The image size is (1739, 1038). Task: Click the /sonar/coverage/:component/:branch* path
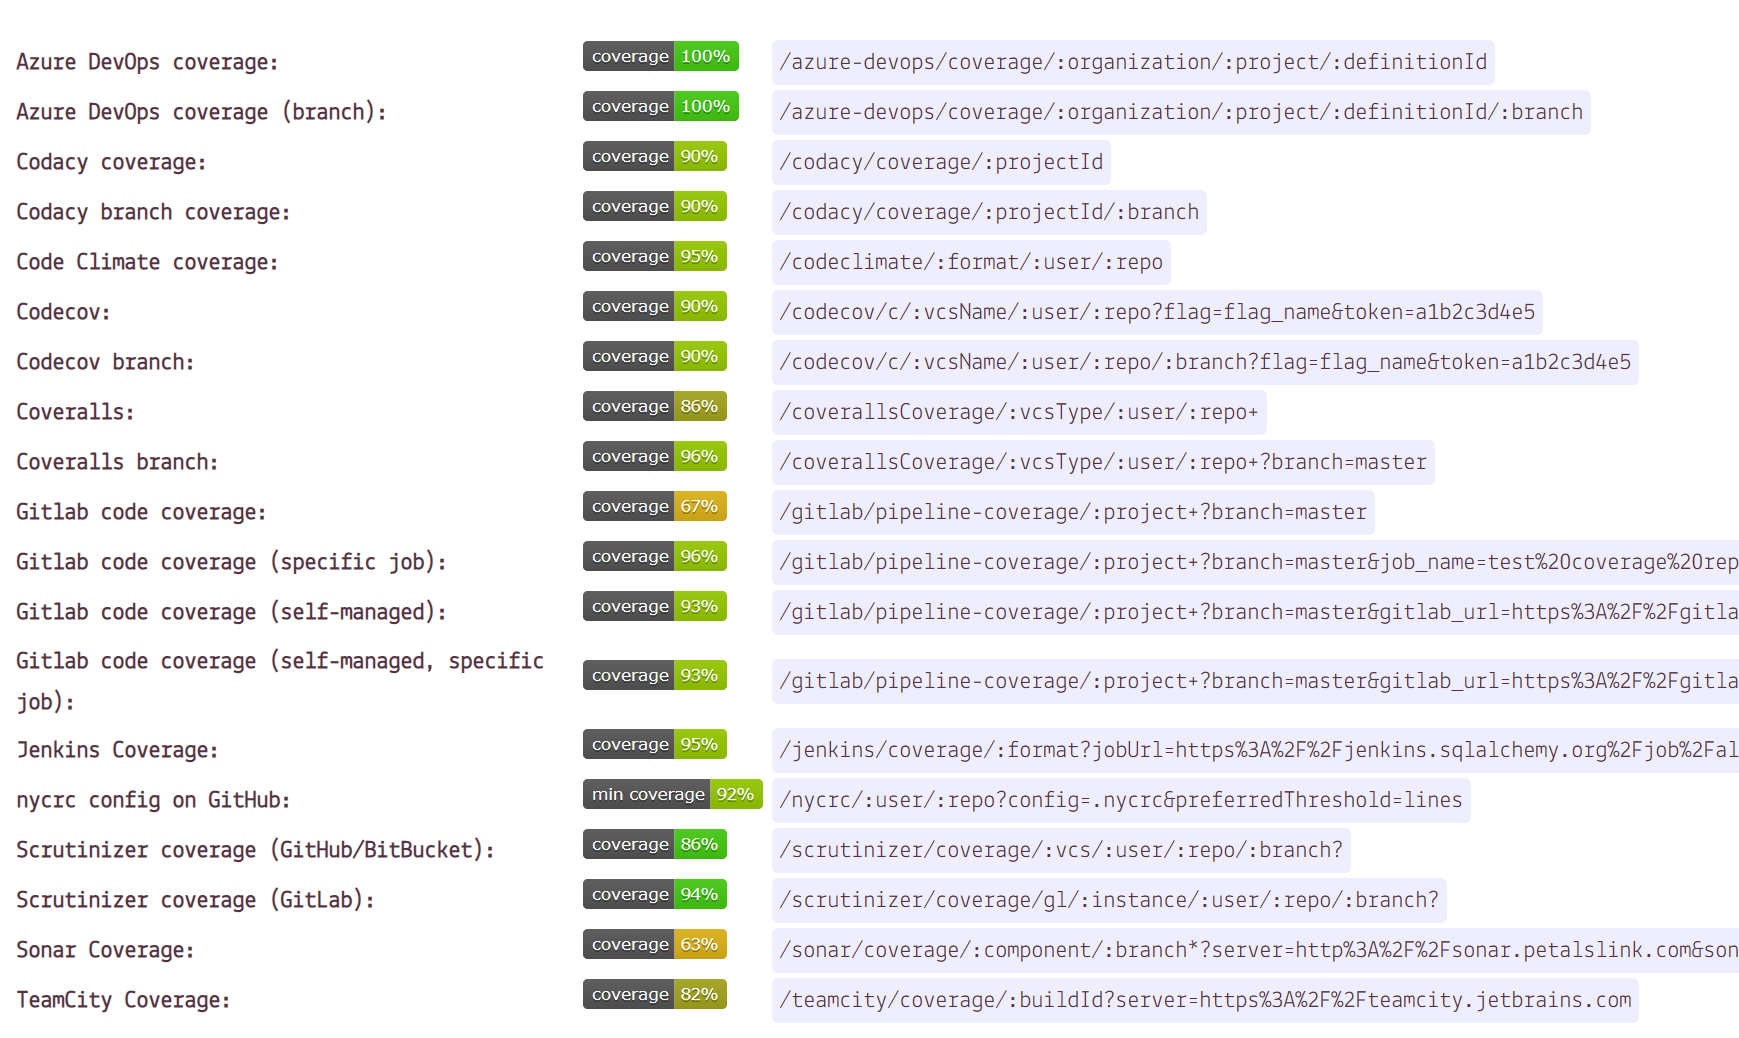pyautogui.click(x=1255, y=950)
